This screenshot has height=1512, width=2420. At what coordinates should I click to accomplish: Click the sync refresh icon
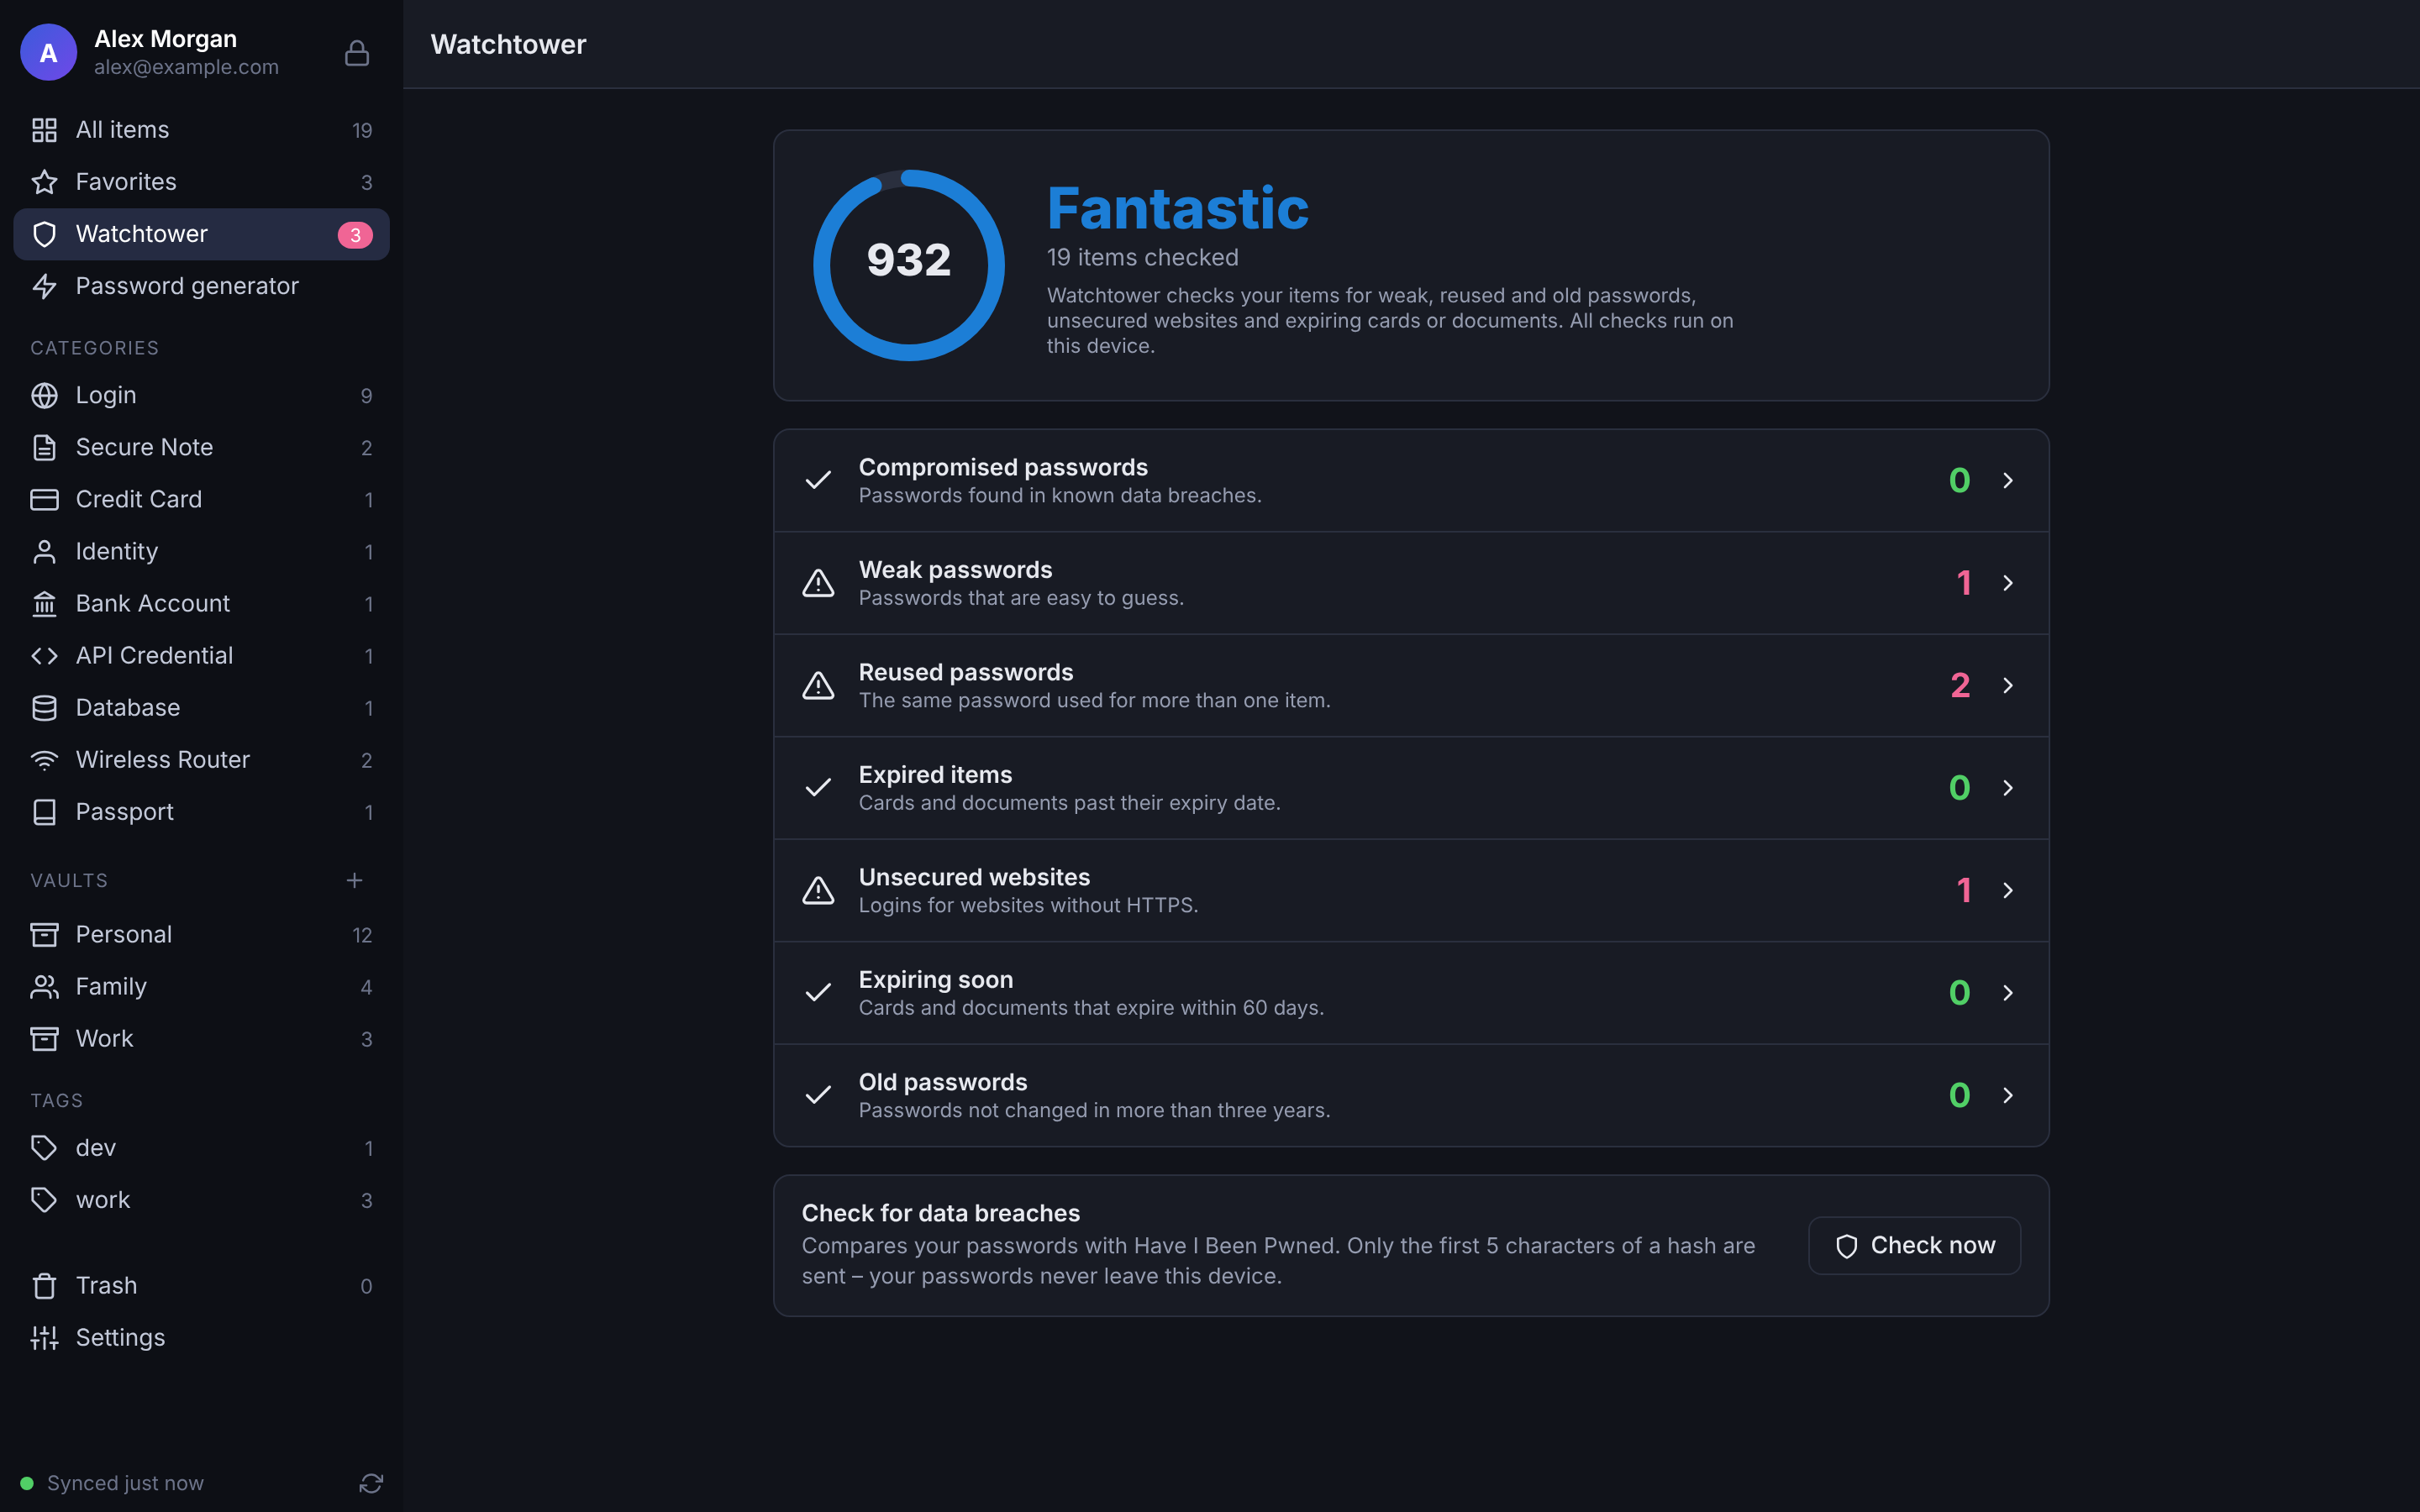(x=371, y=1483)
